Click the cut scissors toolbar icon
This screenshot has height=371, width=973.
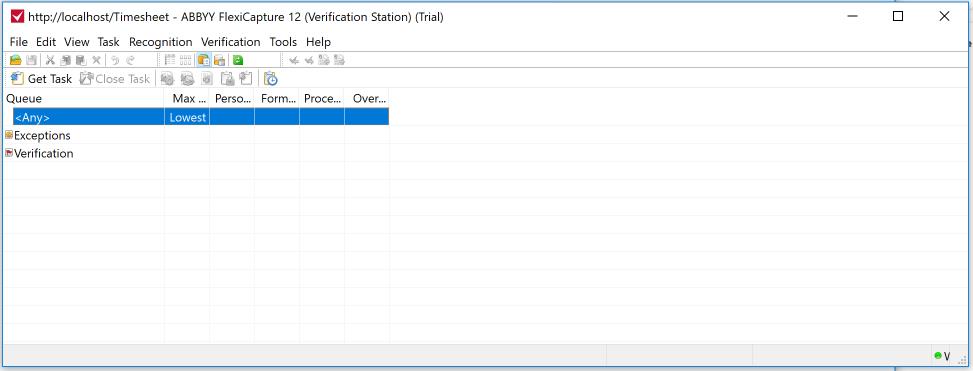click(50, 60)
